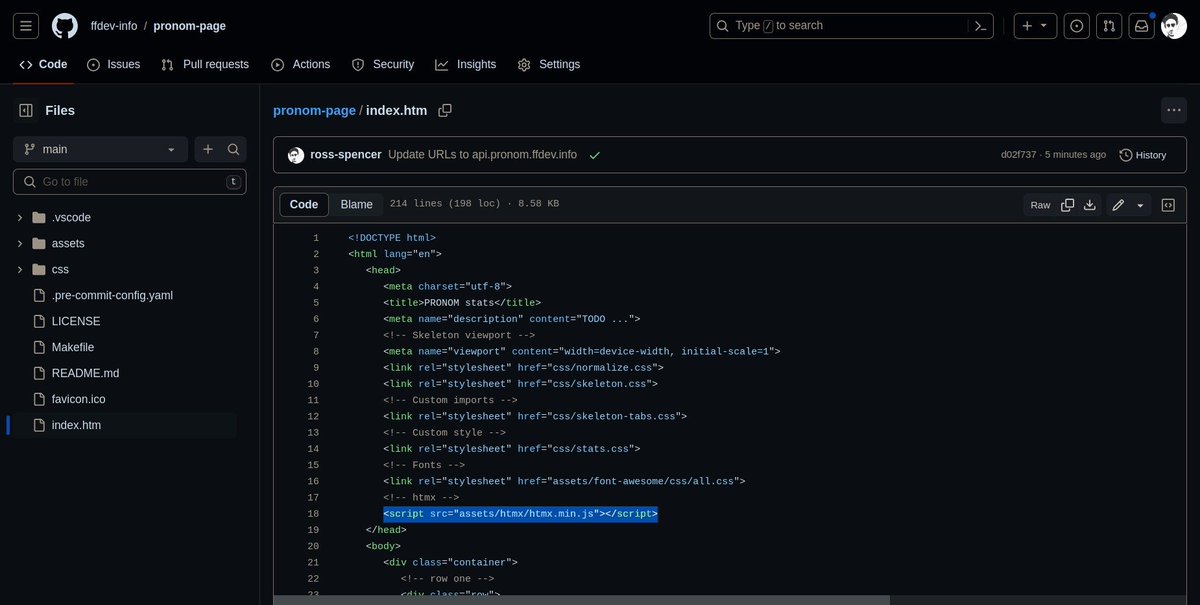Open README.md in file tree
The width and height of the screenshot is (1200, 605).
click(85, 373)
